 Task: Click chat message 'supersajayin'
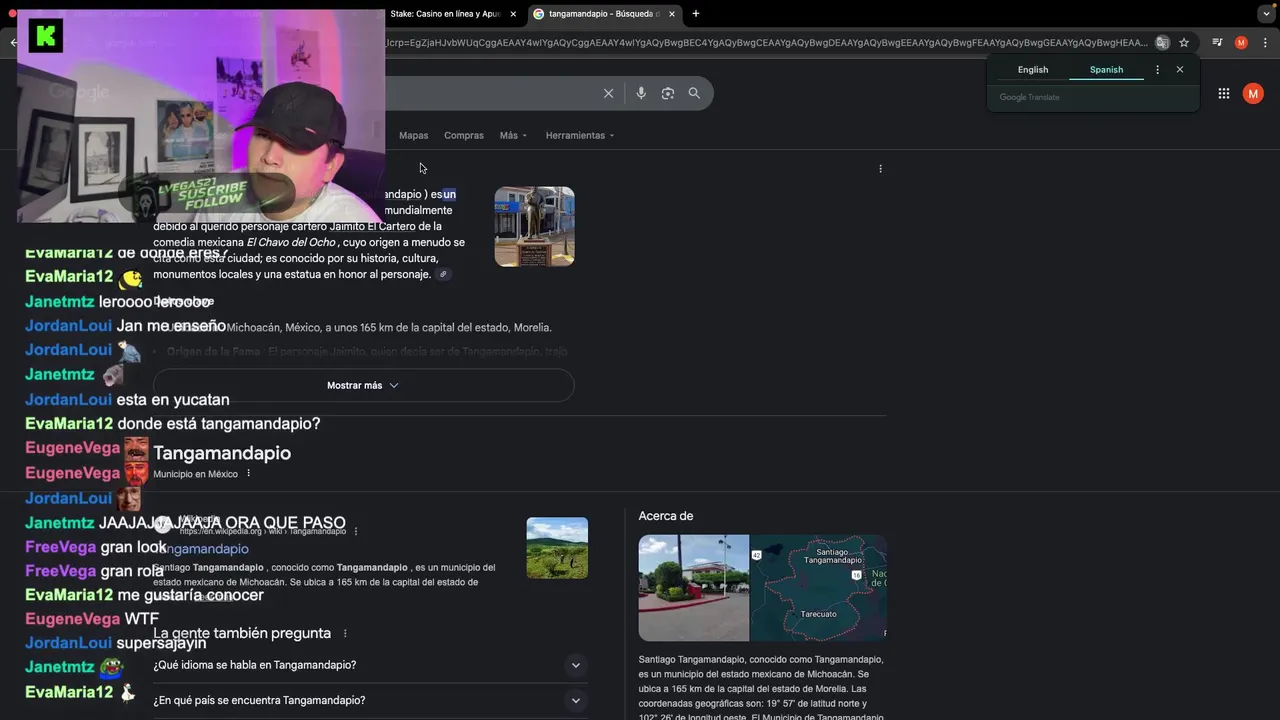click(161, 643)
